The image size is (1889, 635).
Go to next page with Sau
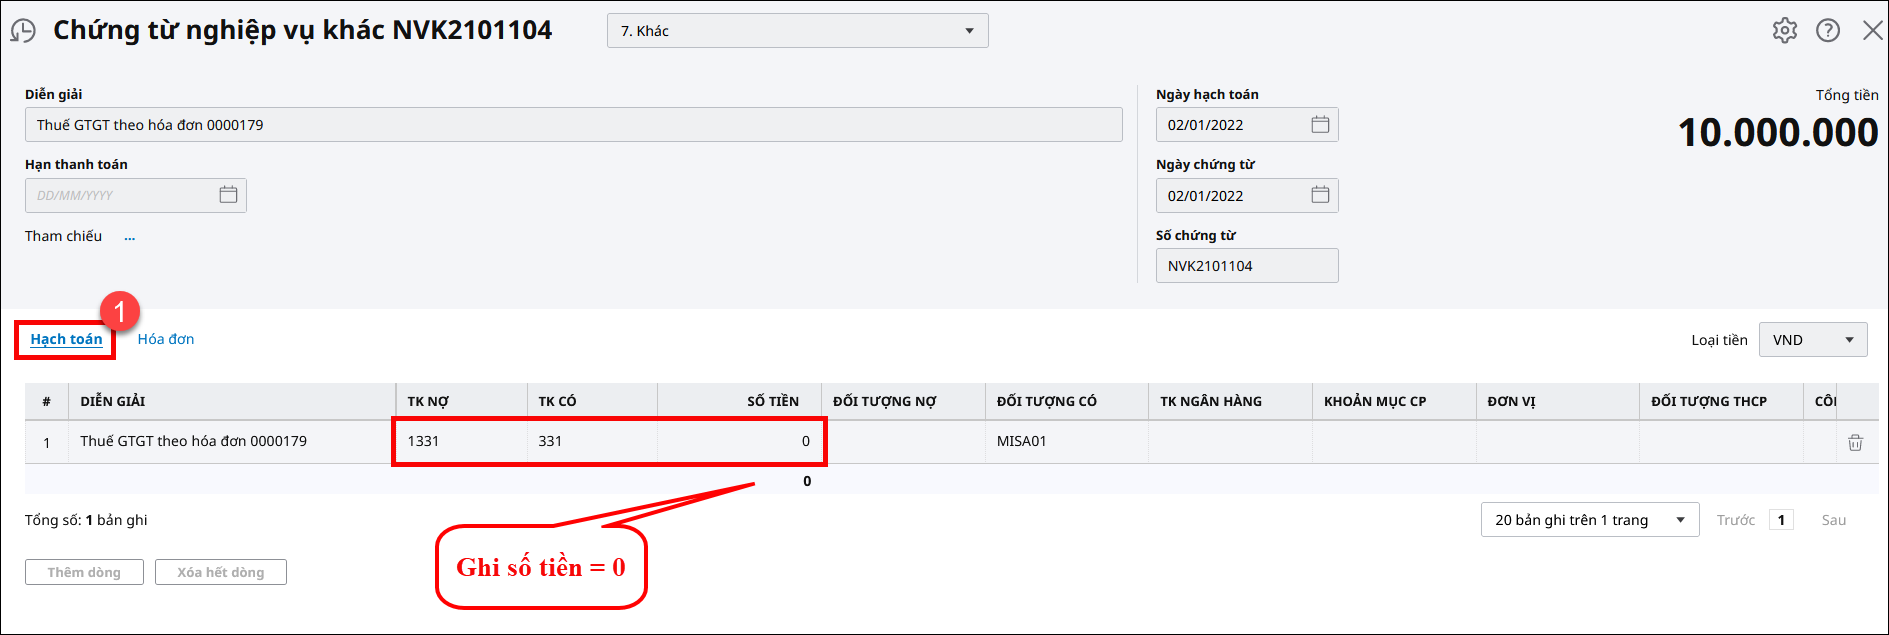pos(1833,520)
